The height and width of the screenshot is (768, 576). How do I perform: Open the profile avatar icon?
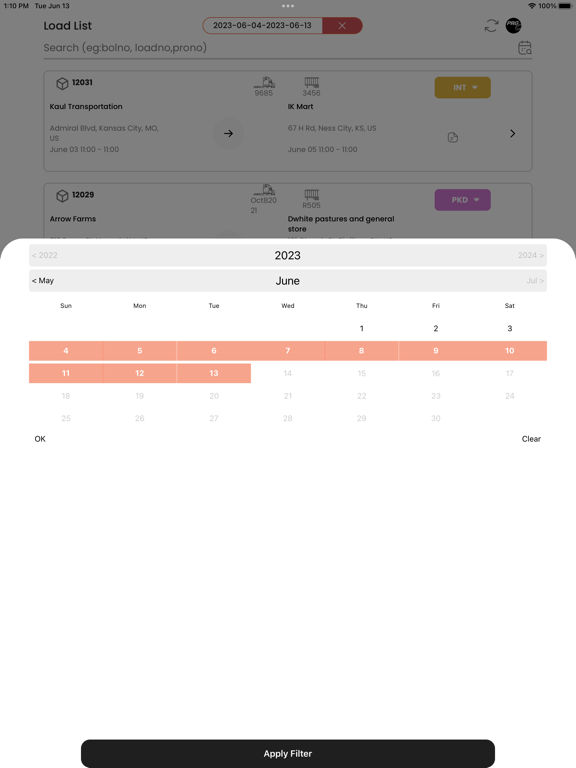(x=513, y=25)
